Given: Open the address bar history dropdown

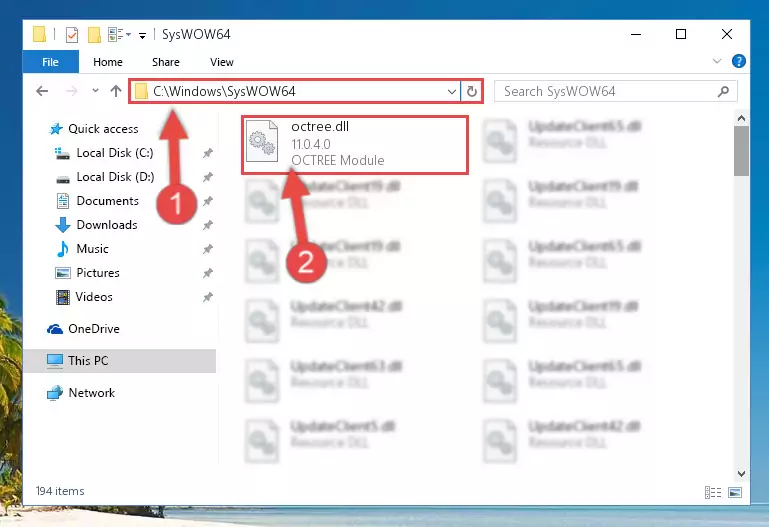Looking at the screenshot, I should (452, 91).
